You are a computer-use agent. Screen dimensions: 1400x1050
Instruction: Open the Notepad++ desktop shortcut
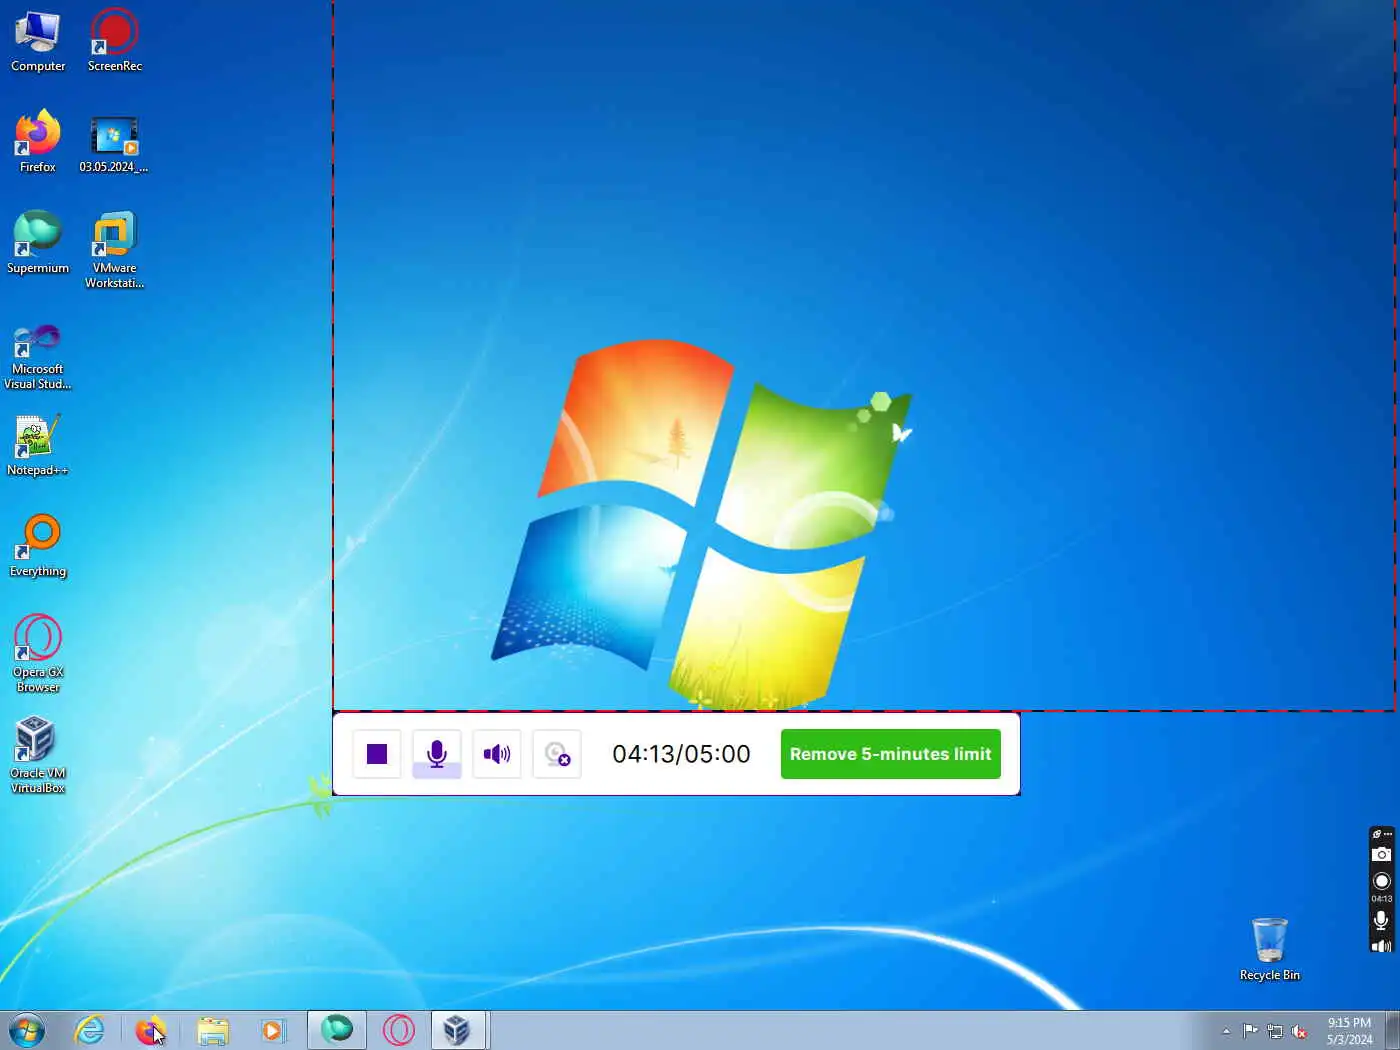click(x=38, y=445)
